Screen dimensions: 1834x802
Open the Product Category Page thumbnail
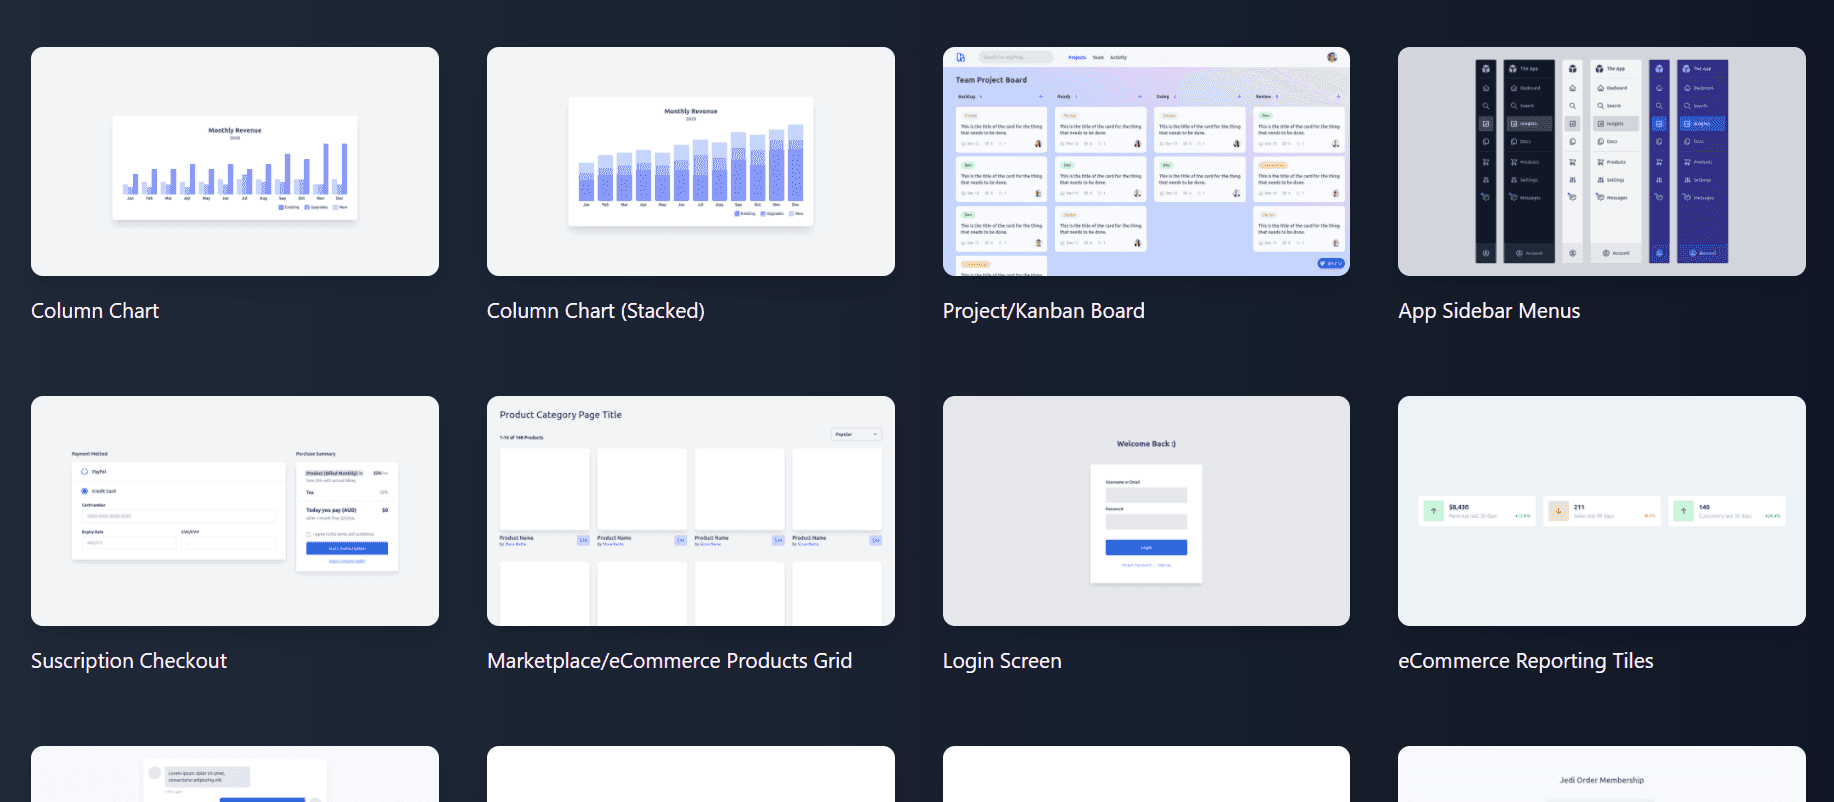coord(691,511)
